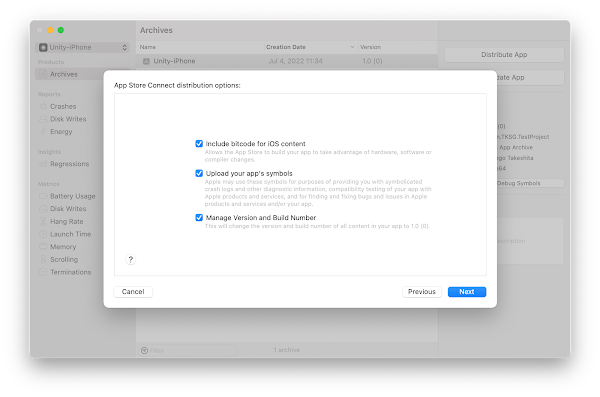Viewport: 600px width, 397px height.
Task: Click the archive Filter field
Action: [188, 350]
